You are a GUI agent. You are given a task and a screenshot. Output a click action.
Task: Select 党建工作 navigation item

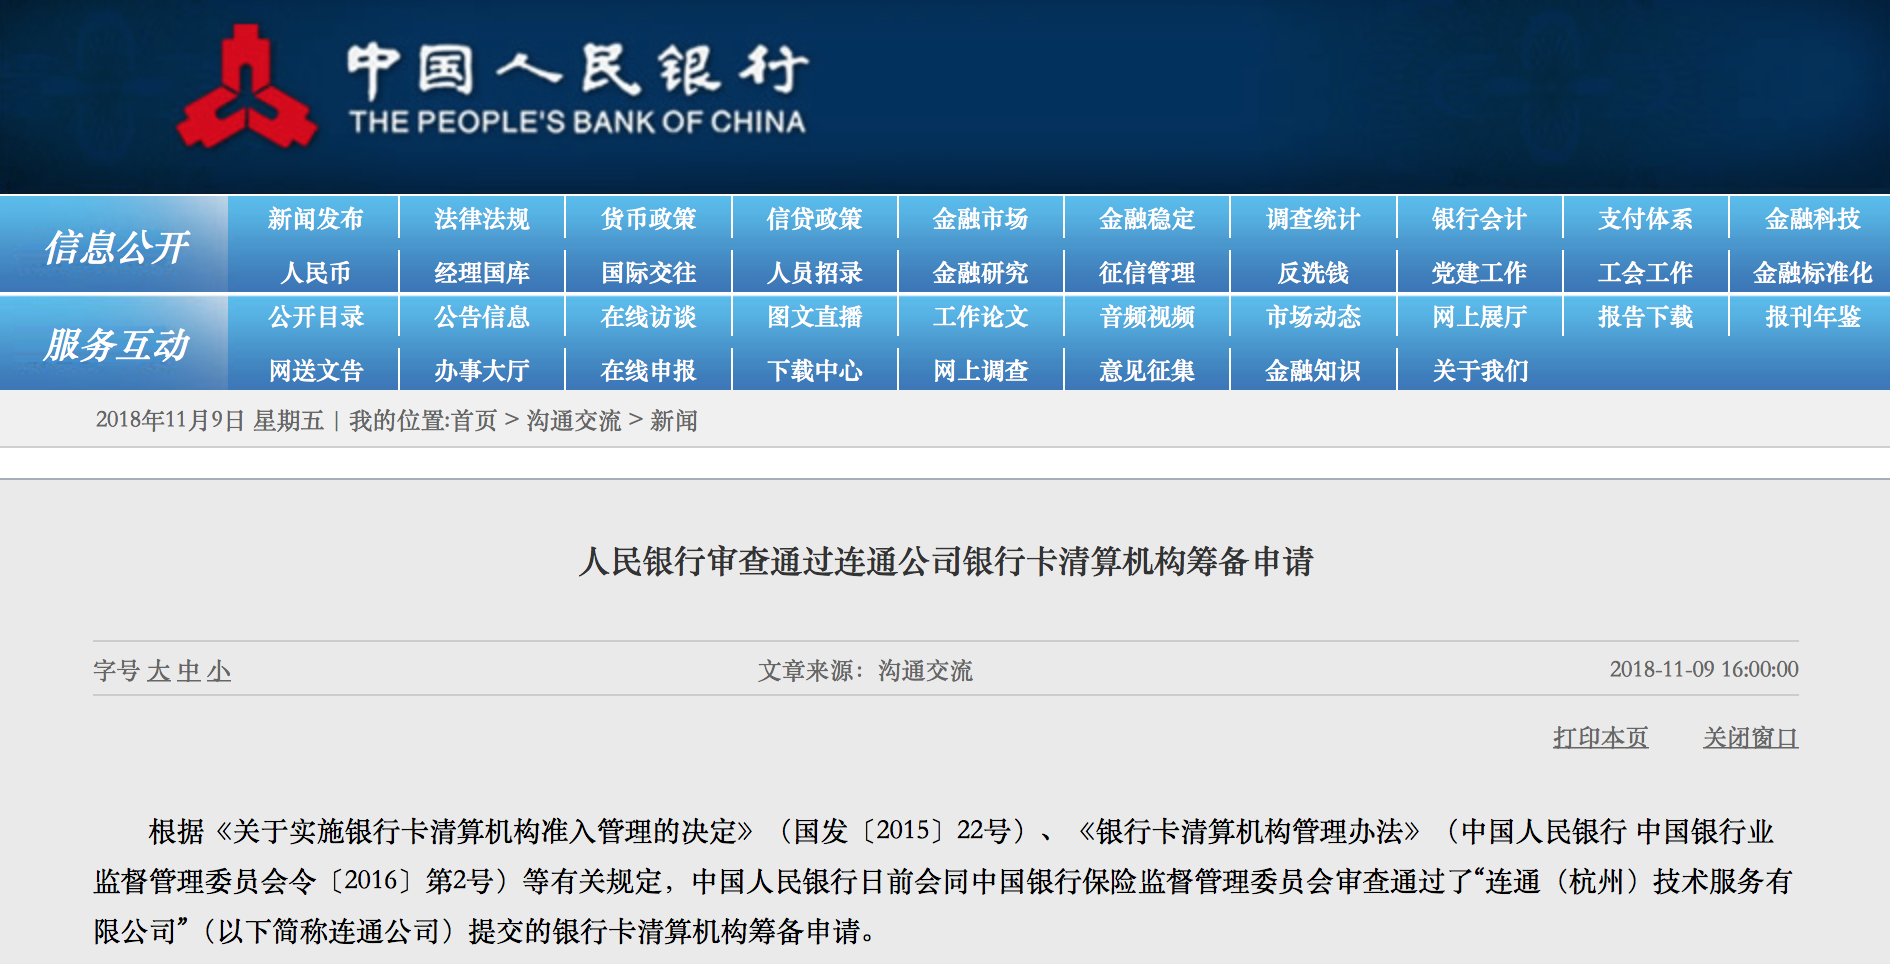1479,272
